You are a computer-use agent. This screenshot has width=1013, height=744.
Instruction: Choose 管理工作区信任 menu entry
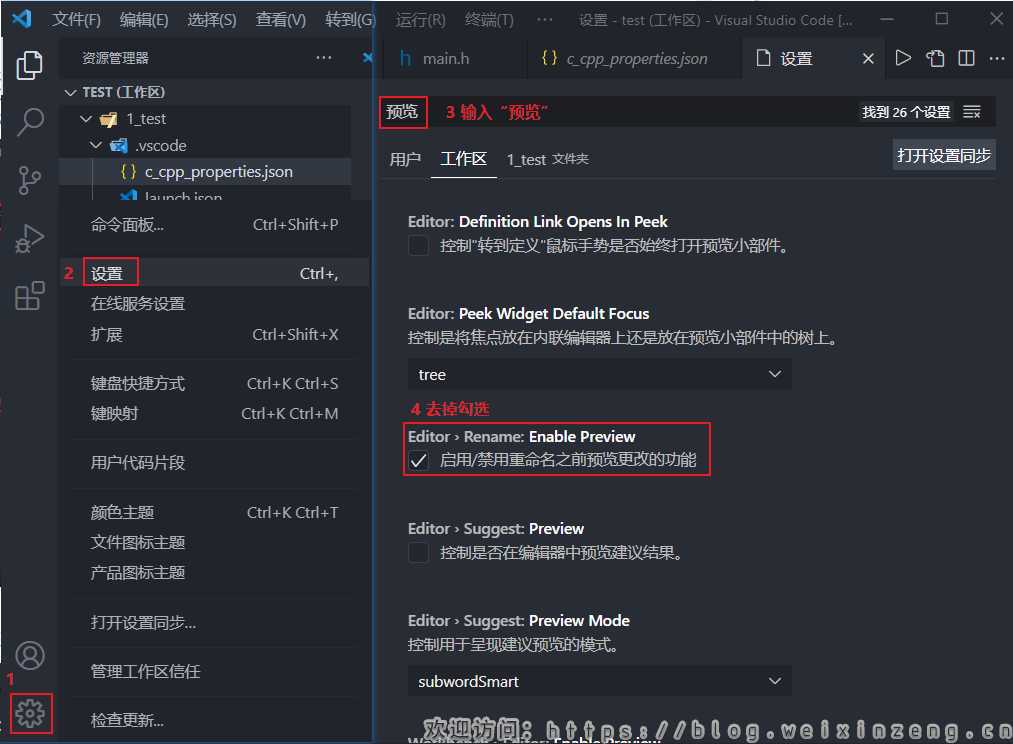214,672
